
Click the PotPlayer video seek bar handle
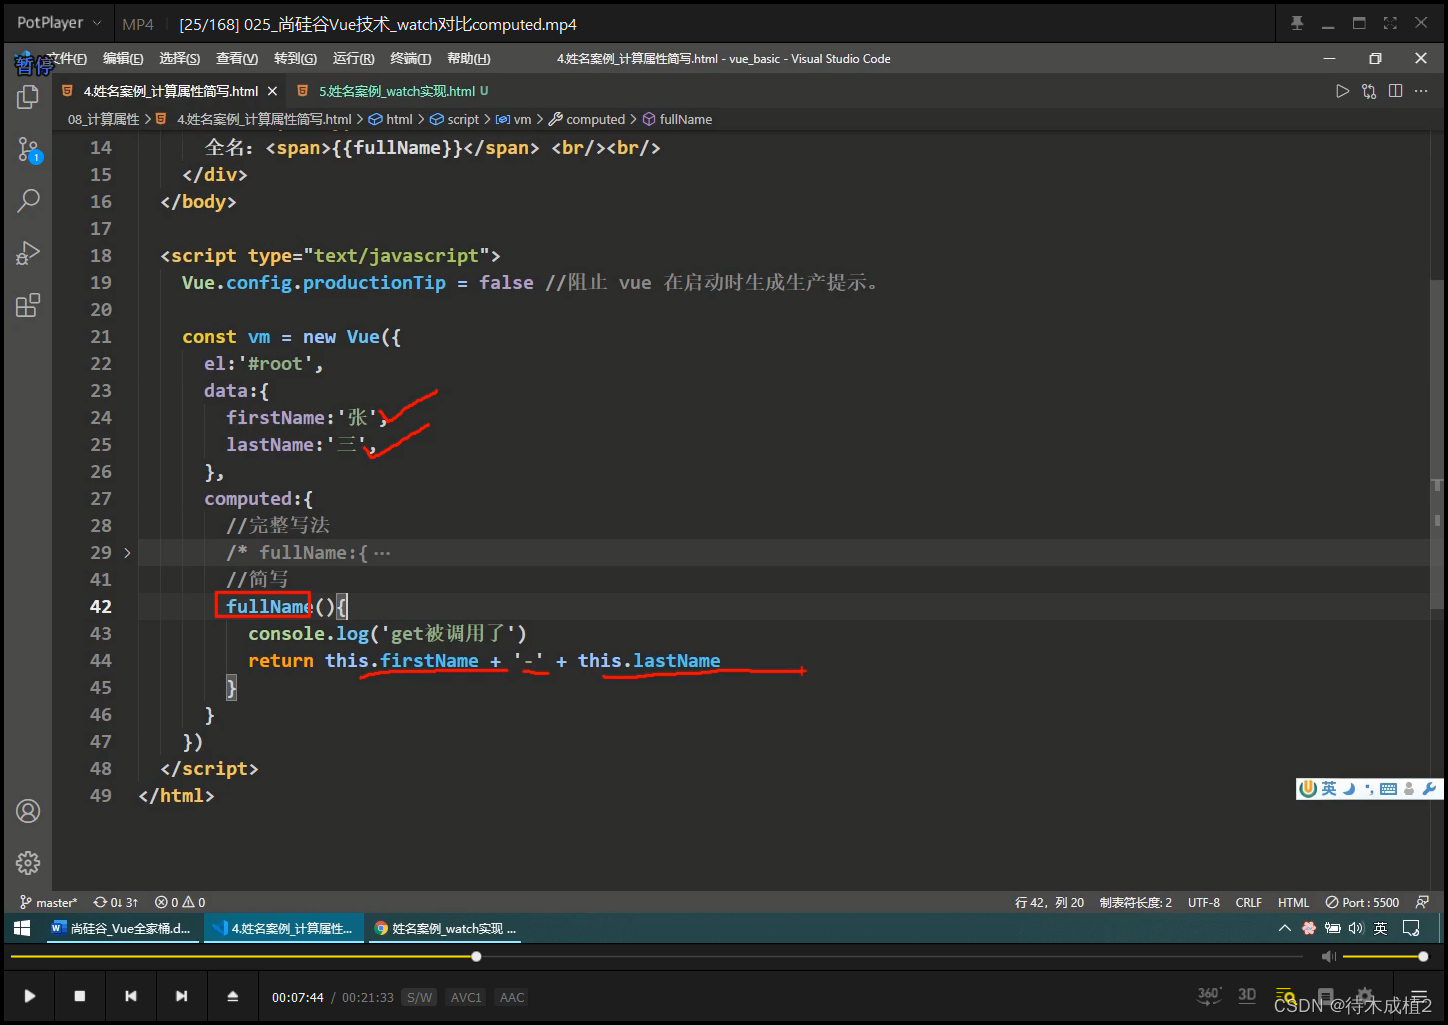coord(476,957)
